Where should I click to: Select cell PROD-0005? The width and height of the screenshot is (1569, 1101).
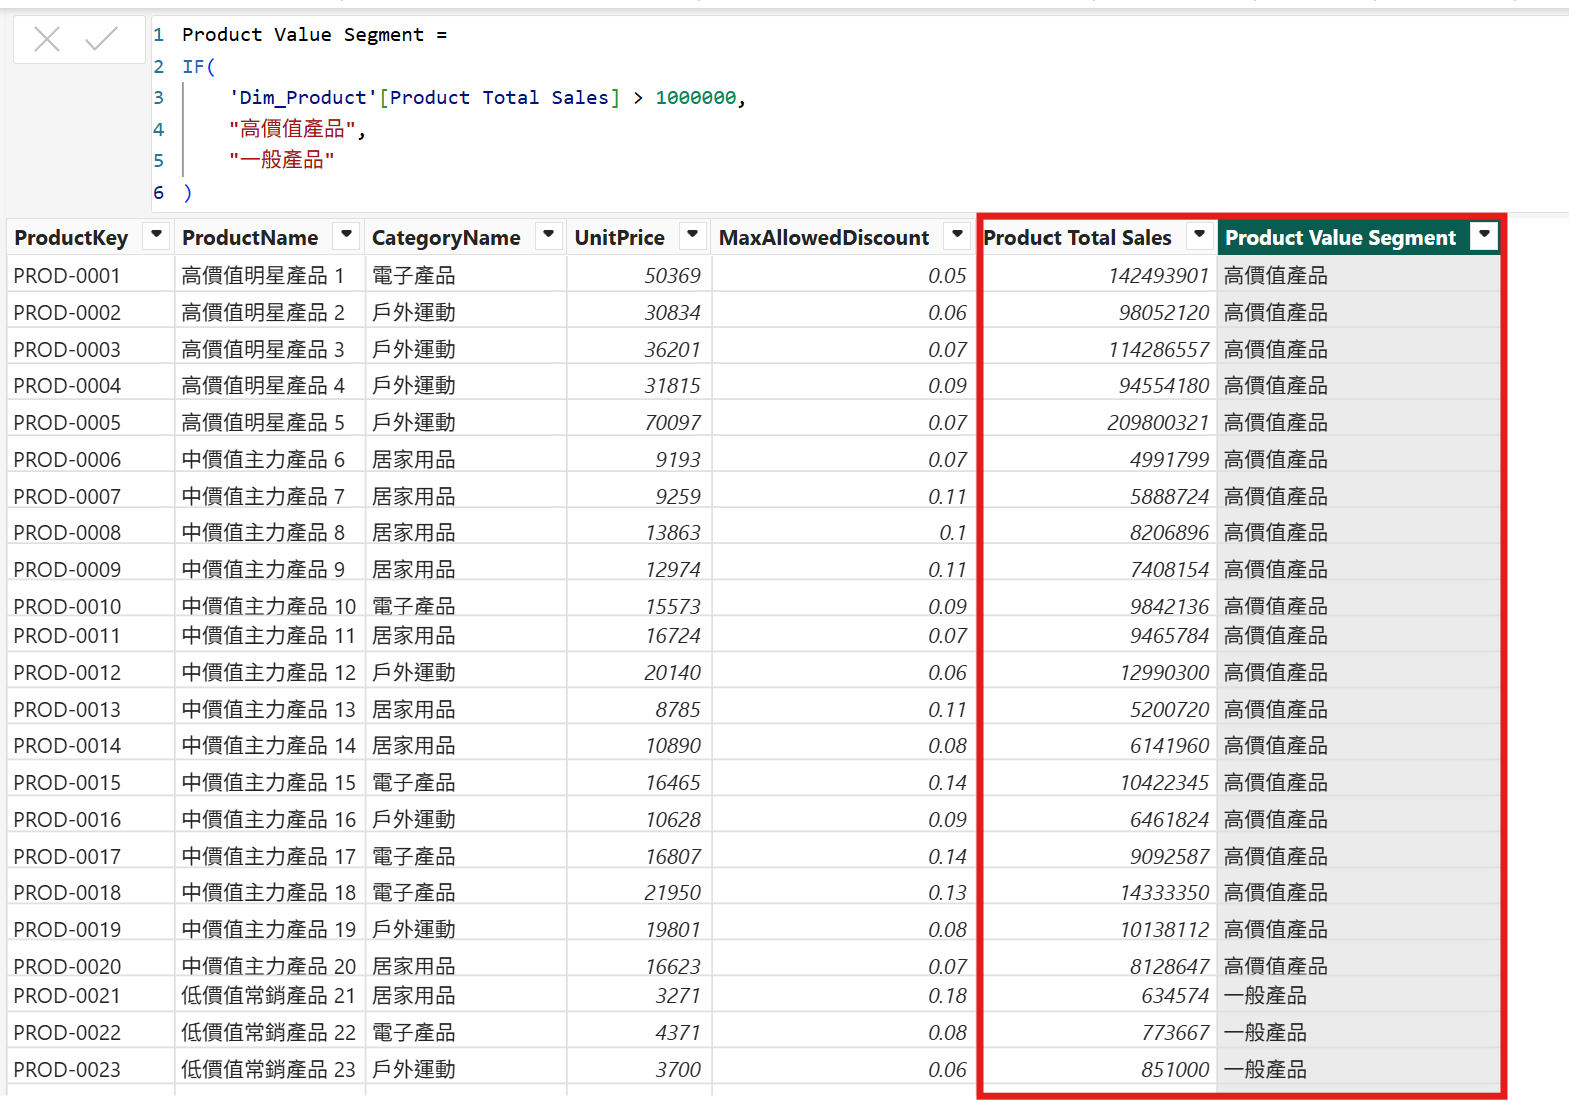pyautogui.click(x=67, y=423)
